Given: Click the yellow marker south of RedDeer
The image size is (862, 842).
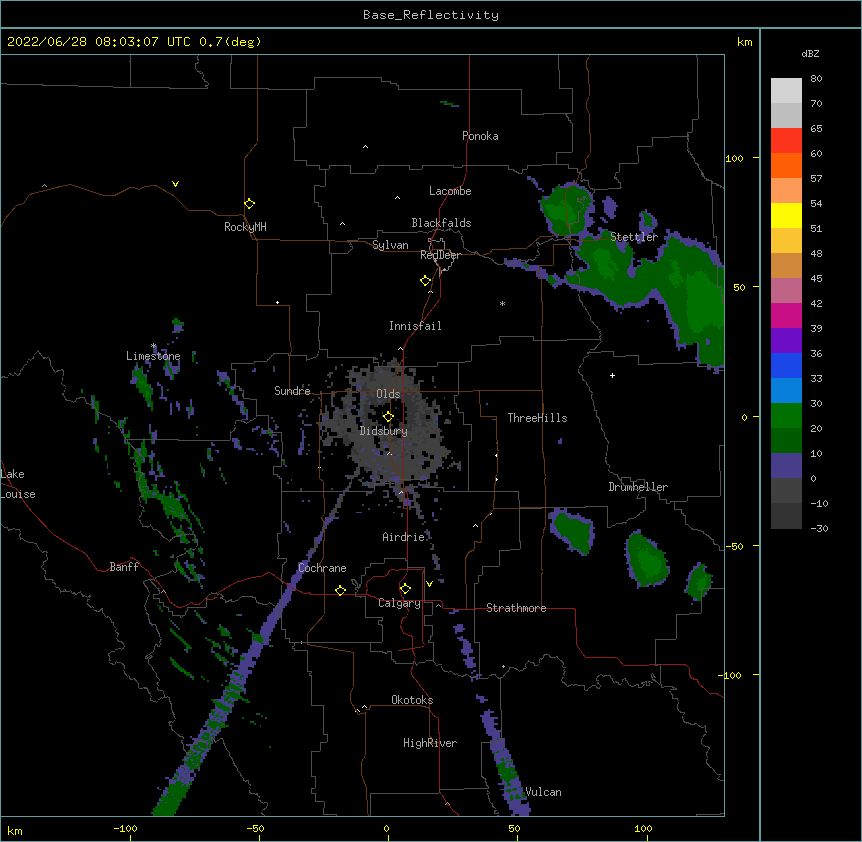Looking at the screenshot, I should click(x=425, y=281).
